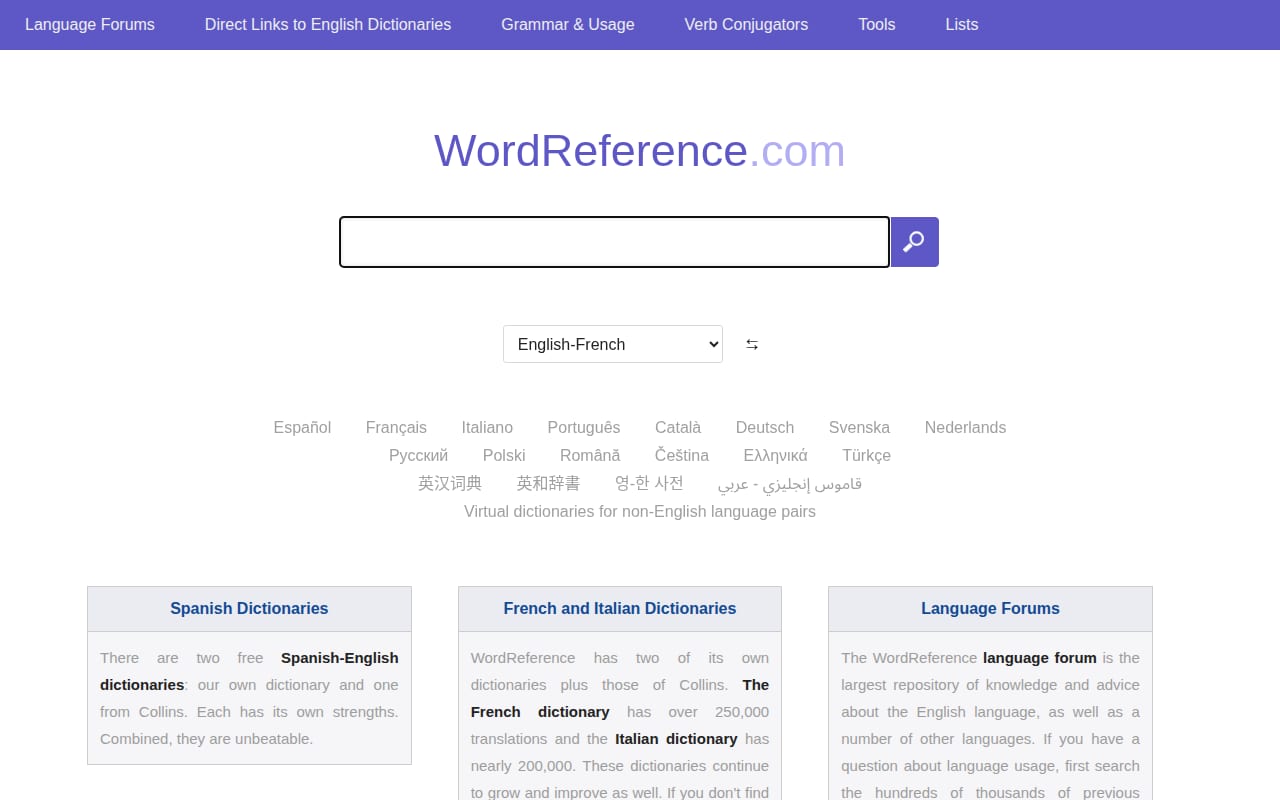The height and width of the screenshot is (800, 1280).
Task: Open Direct Links to English Dictionaries menu
Action: coord(328,24)
